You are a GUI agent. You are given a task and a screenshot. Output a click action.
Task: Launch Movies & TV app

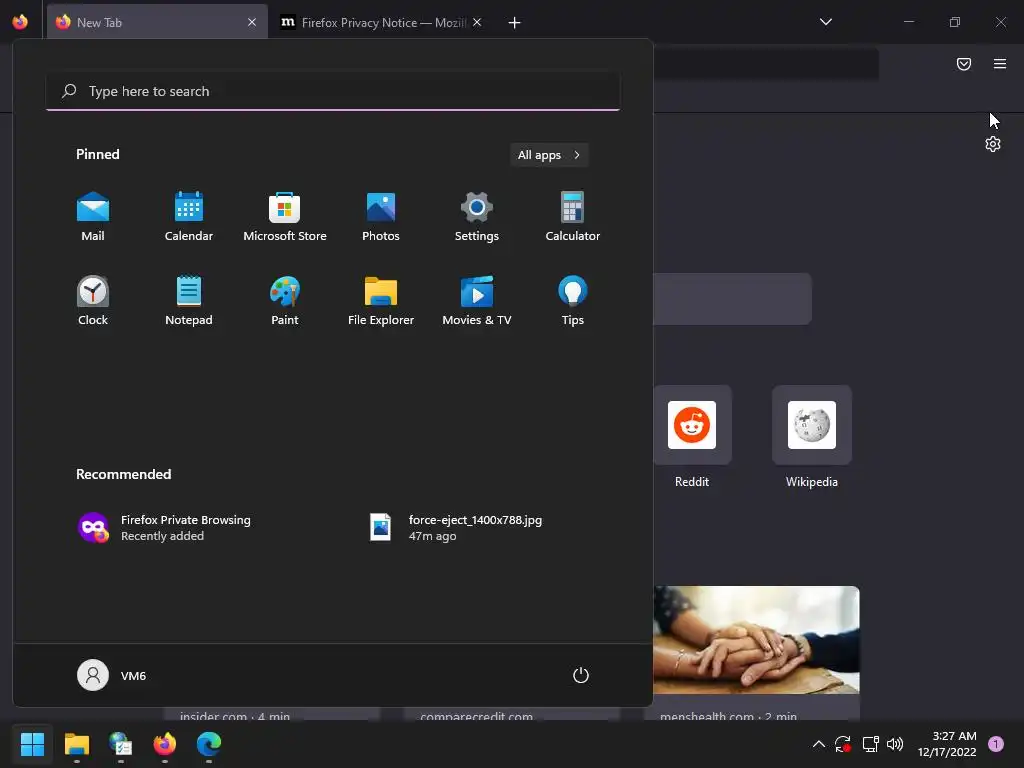pyautogui.click(x=477, y=301)
